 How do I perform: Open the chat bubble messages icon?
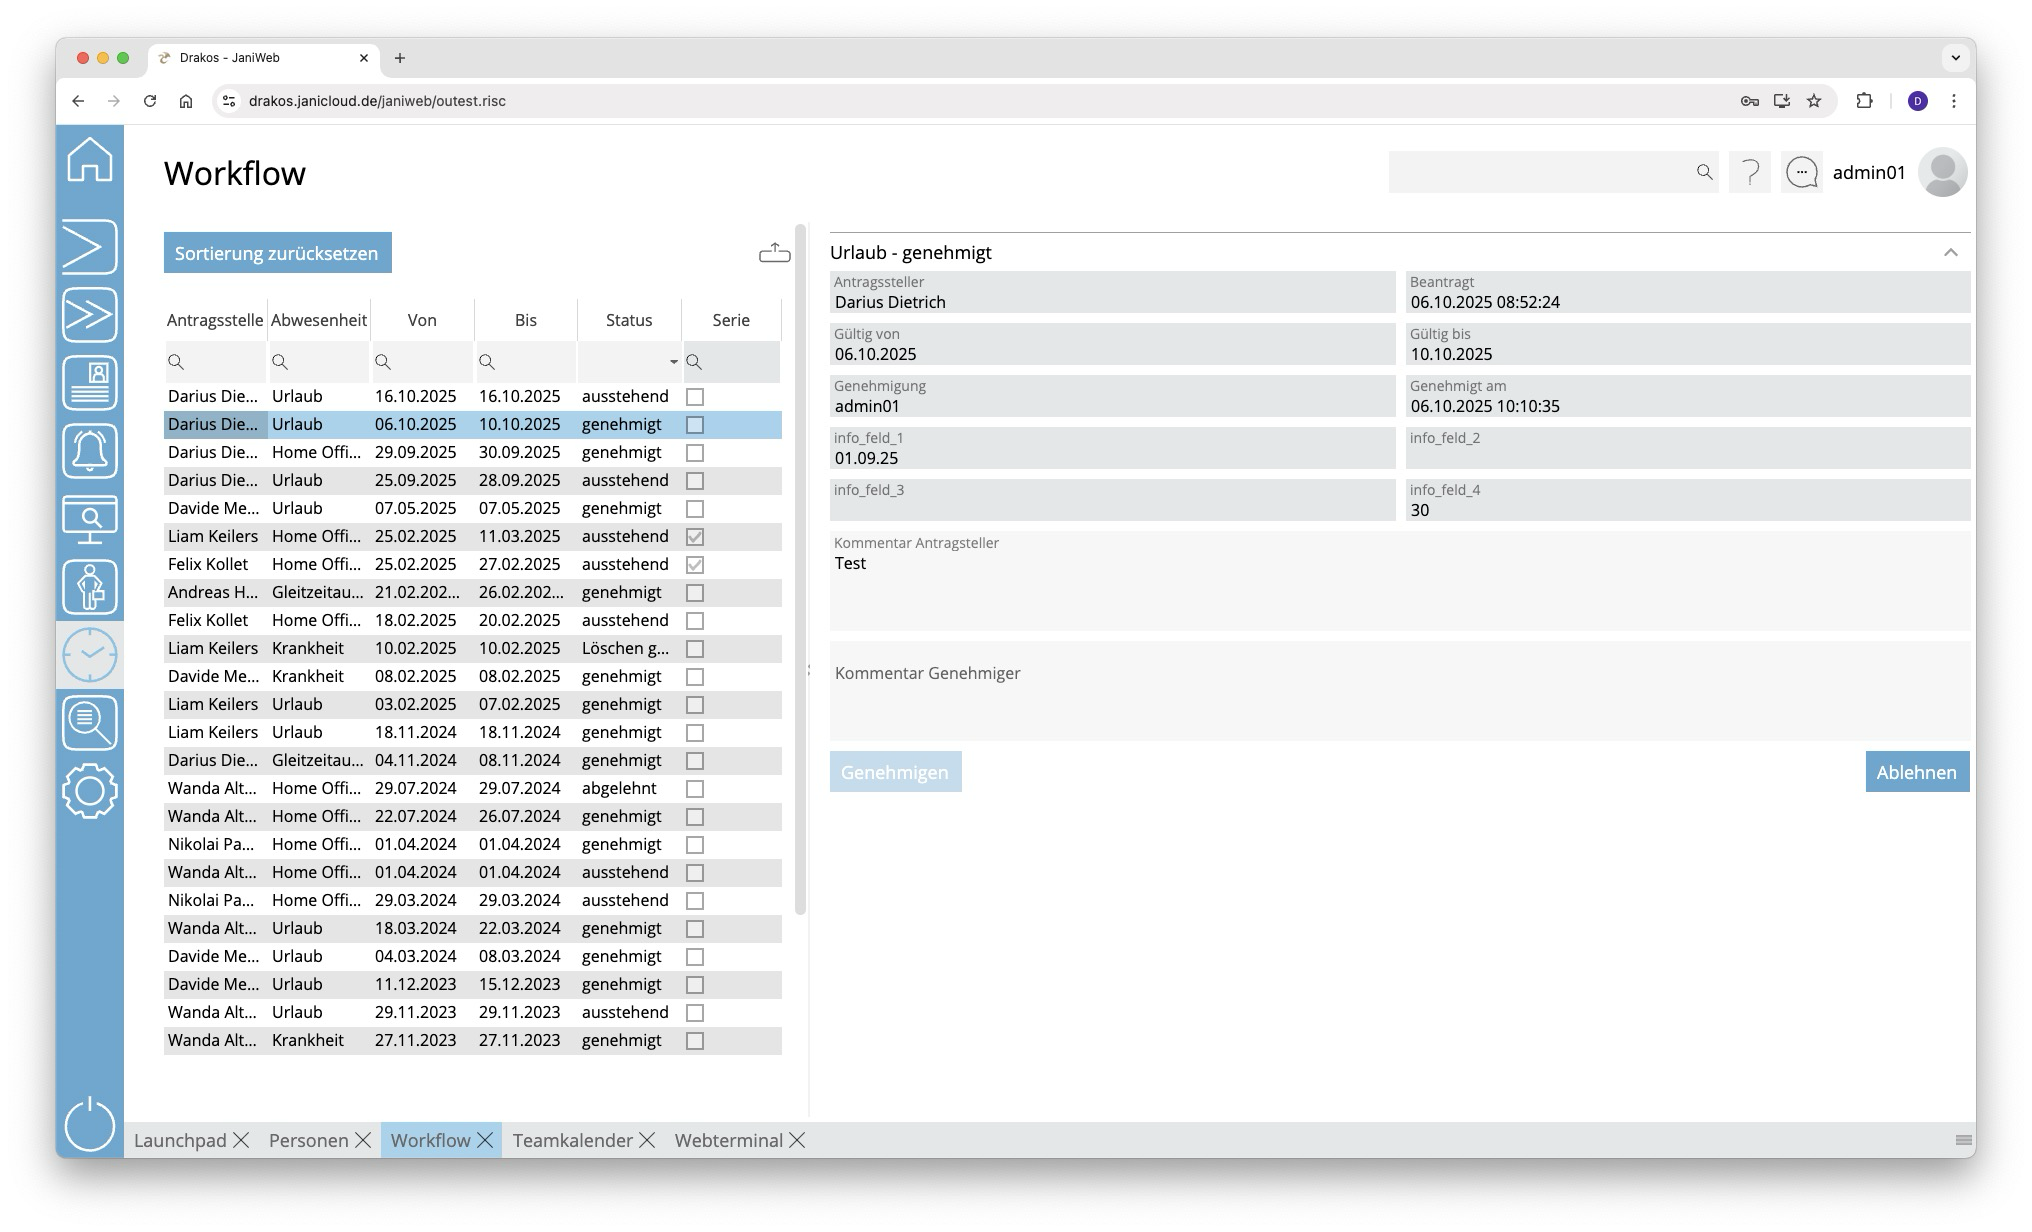[1801, 173]
